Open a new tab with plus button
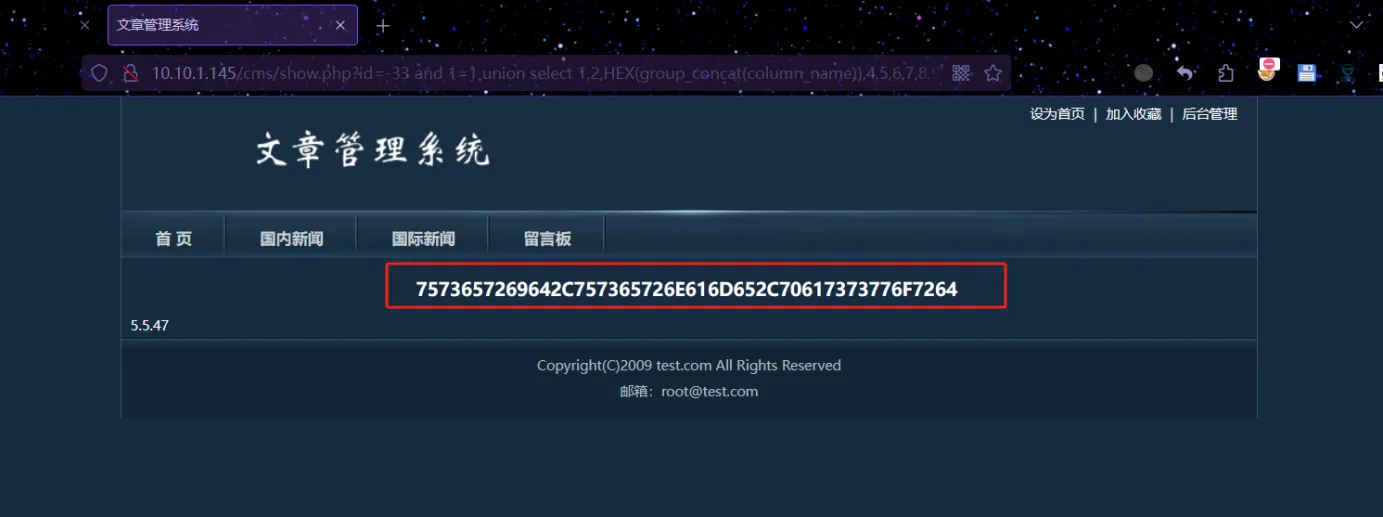The image size is (1383, 517). (x=383, y=25)
